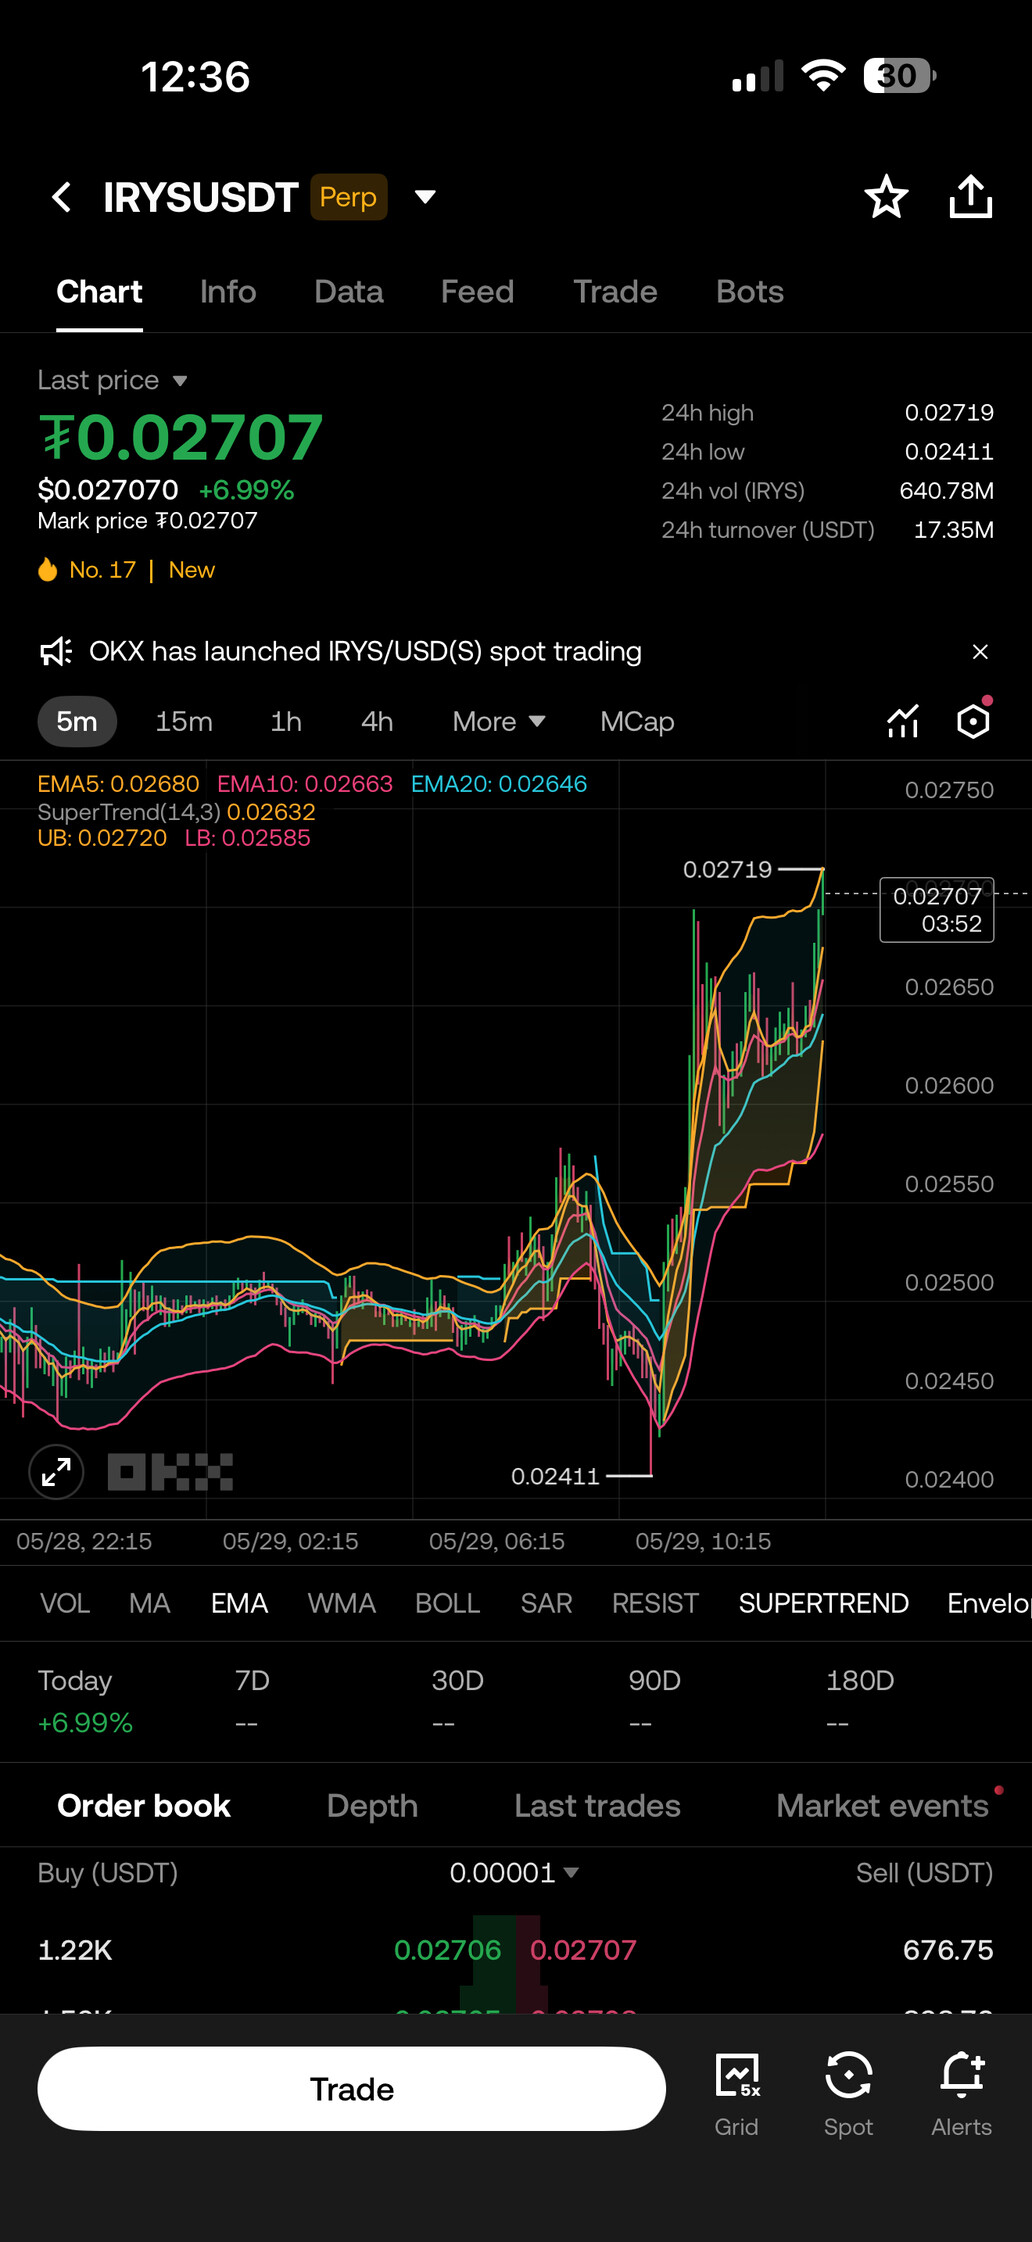Viewport: 1032px width, 2242px height.
Task: Read the OKX IRYS/USD(S) spot announcement
Action: coord(365,652)
